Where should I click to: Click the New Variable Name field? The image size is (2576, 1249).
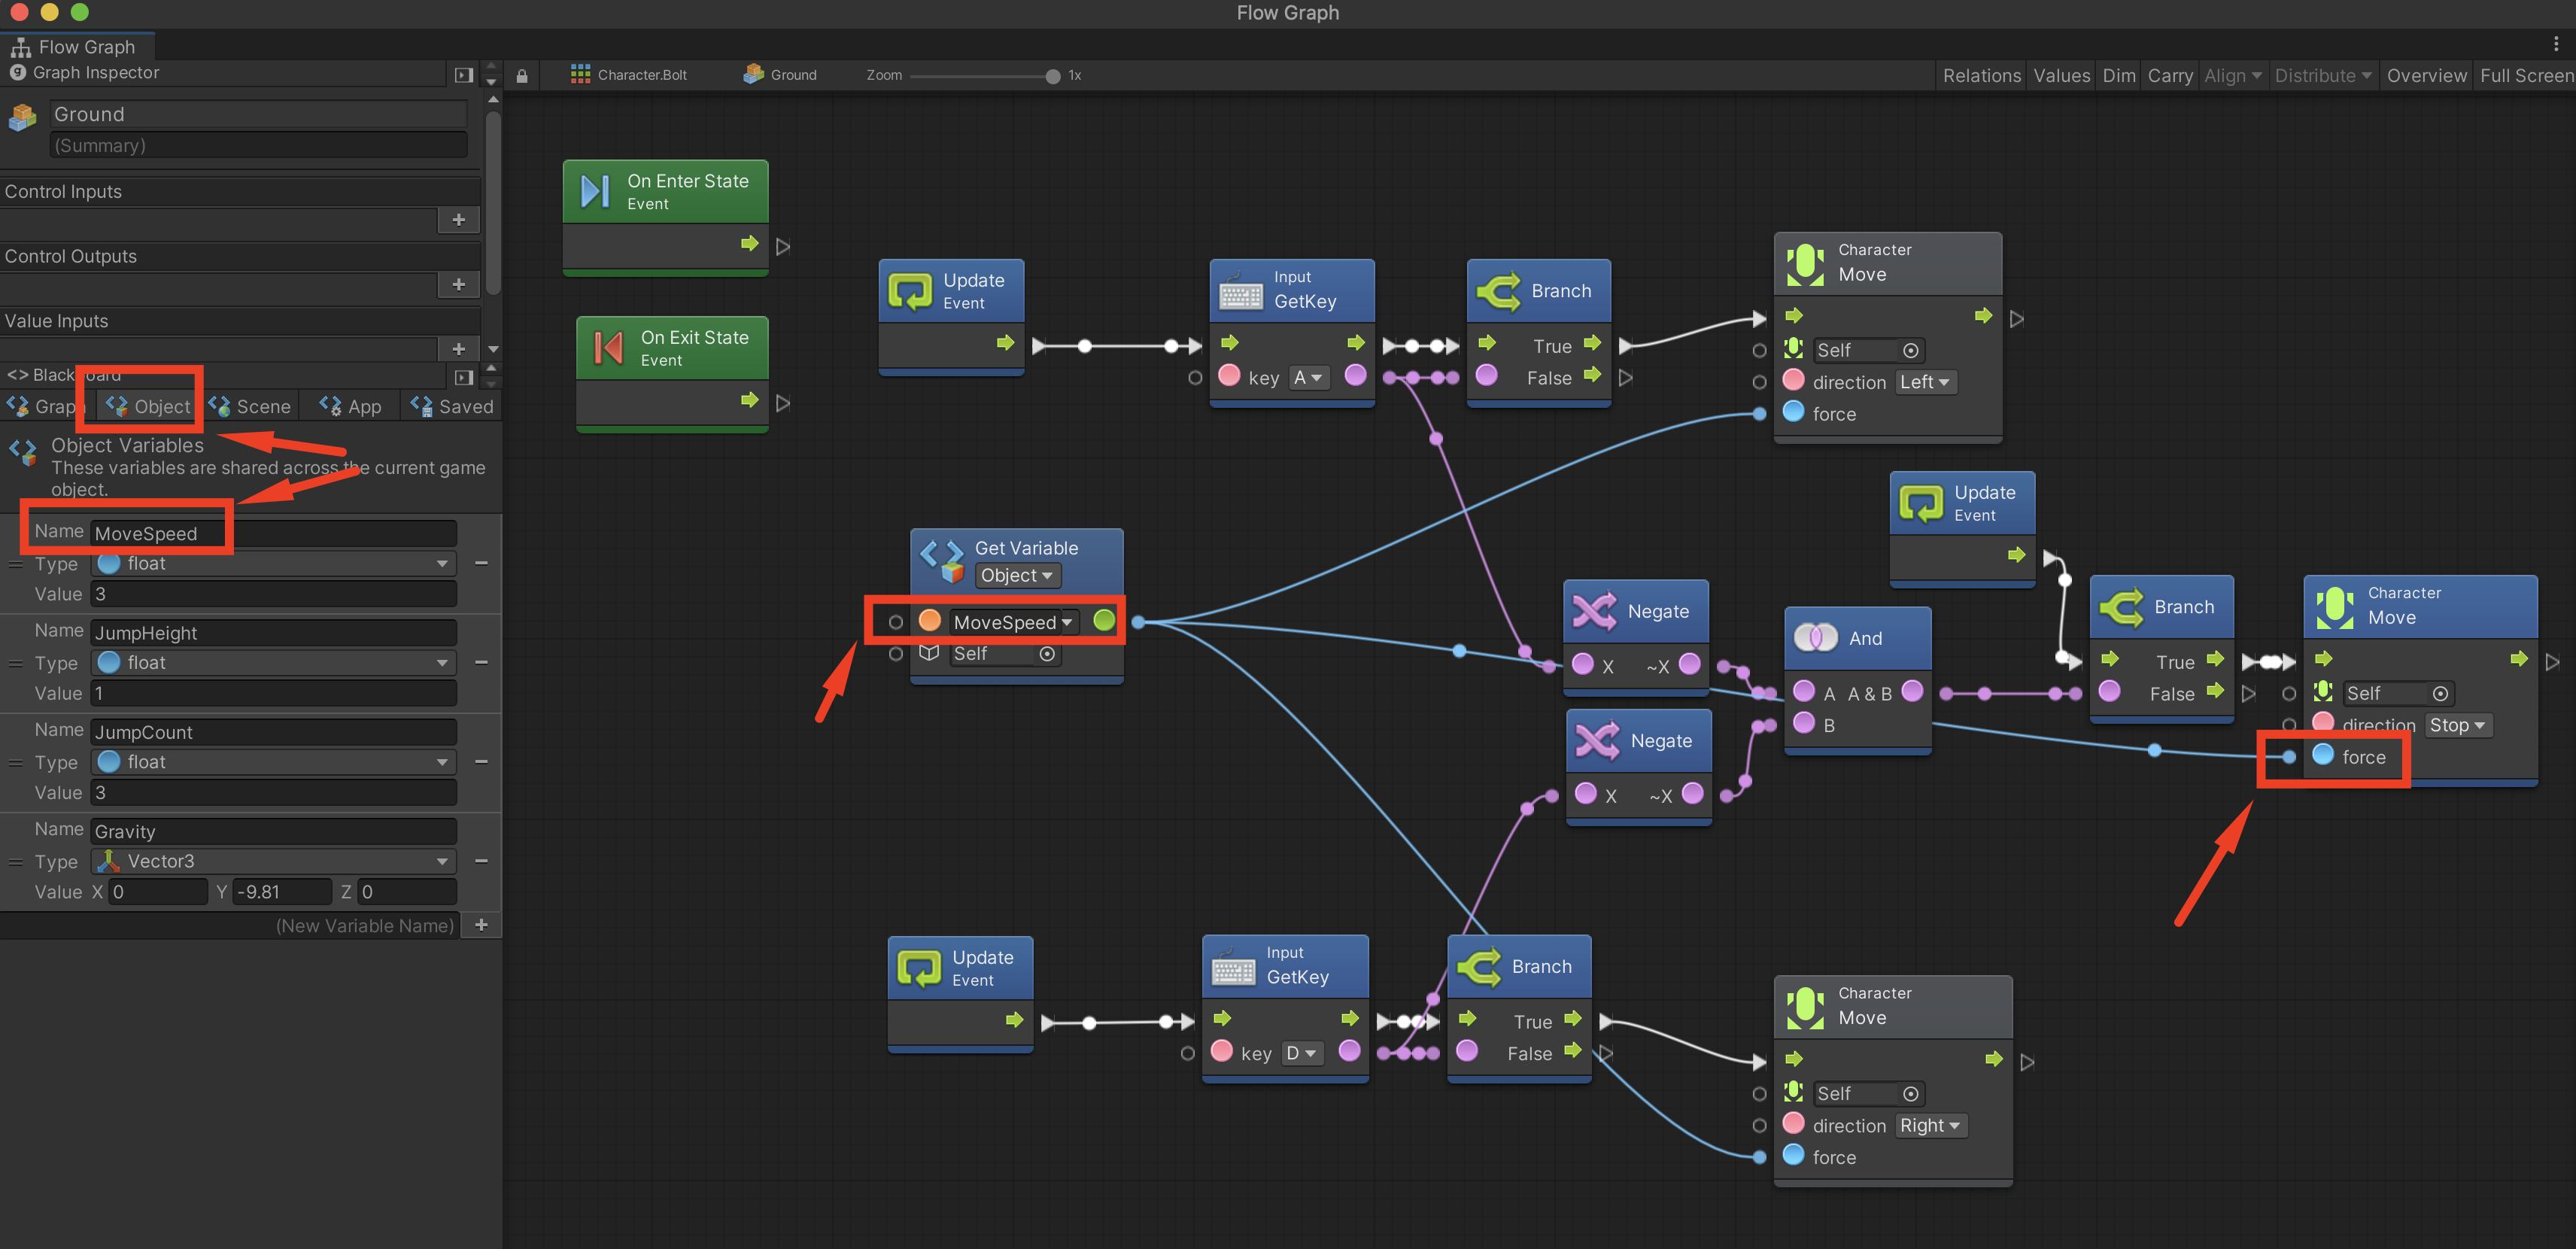click(x=230, y=925)
